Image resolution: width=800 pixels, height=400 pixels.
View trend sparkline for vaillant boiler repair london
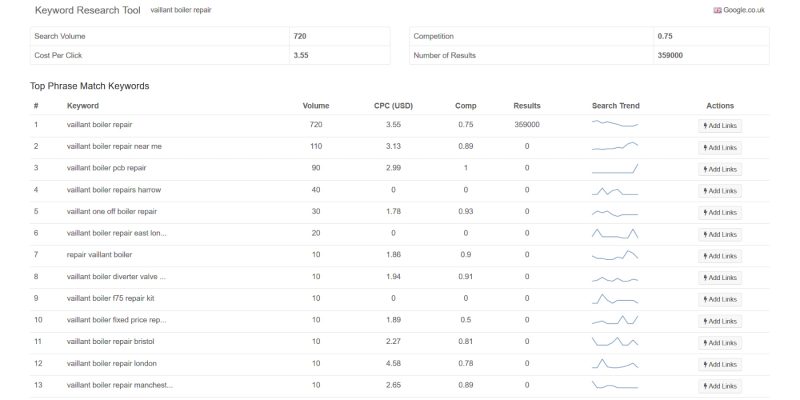pyautogui.click(x=615, y=364)
